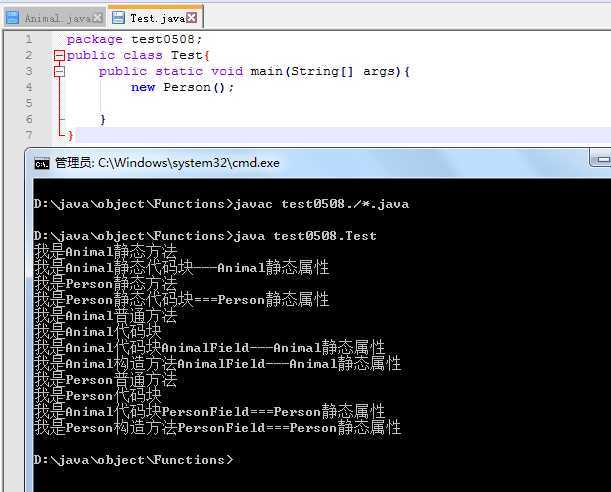Click output line '我是Animal普通方法'
Viewport: 611px width, 492px height.
click(106, 316)
